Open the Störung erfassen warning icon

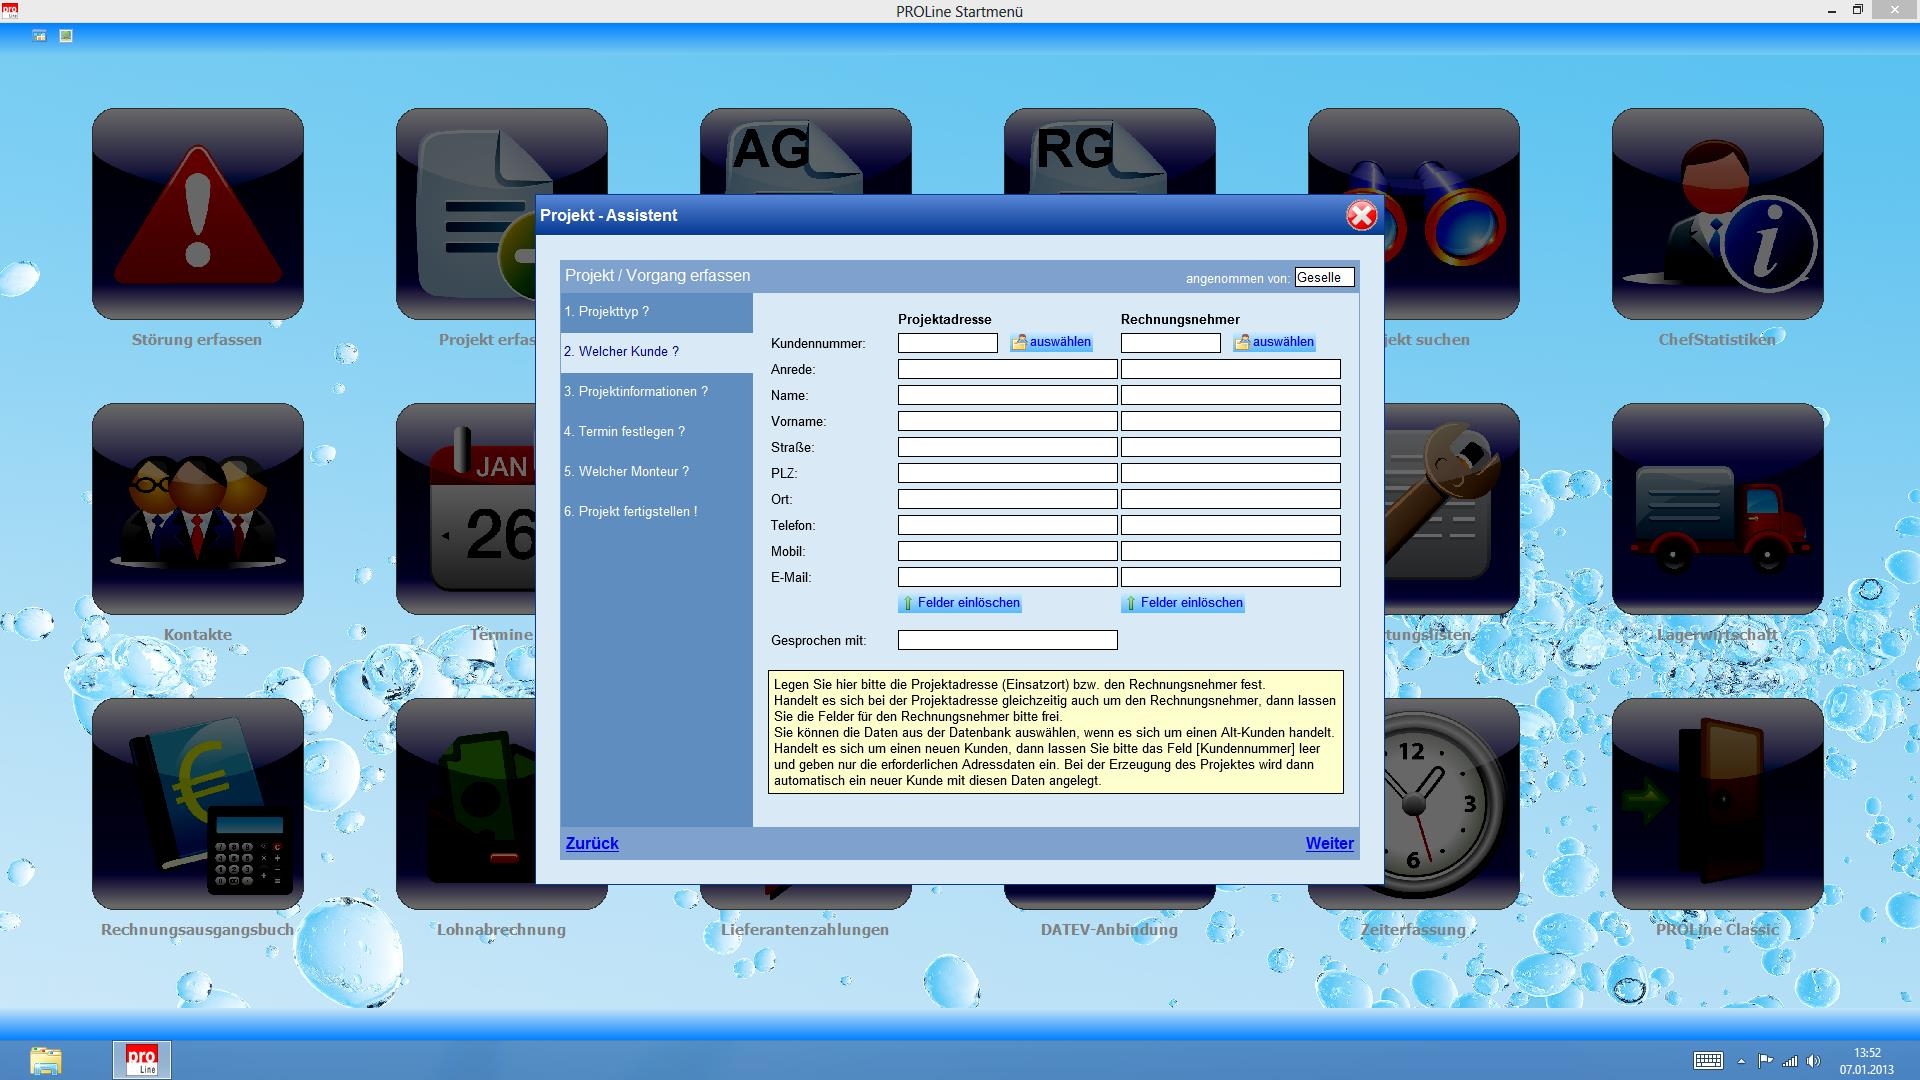tap(197, 214)
